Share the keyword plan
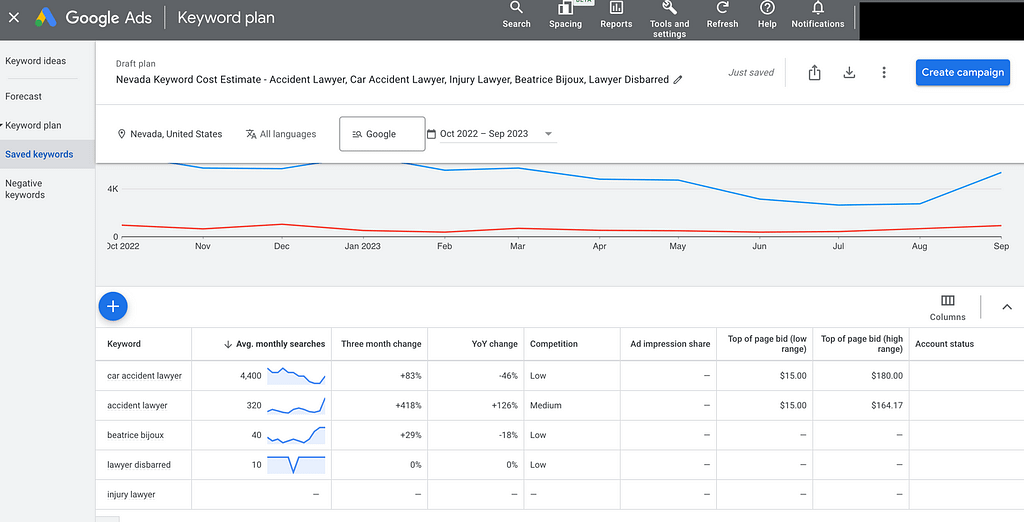Screen dimensions: 1024x522 (x=814, y=73)
